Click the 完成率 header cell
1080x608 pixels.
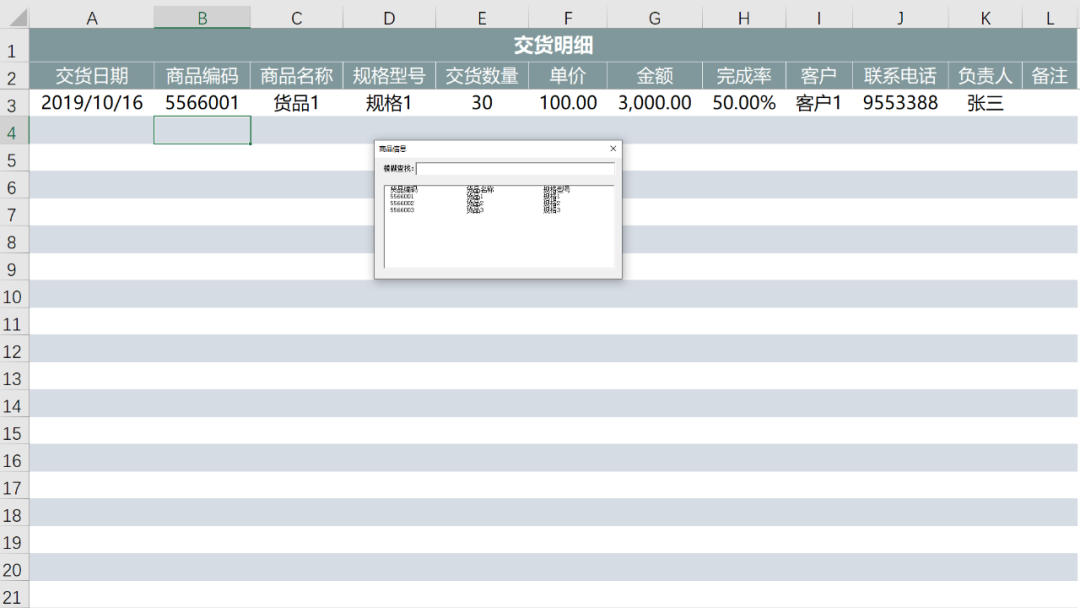coord(744,76)
